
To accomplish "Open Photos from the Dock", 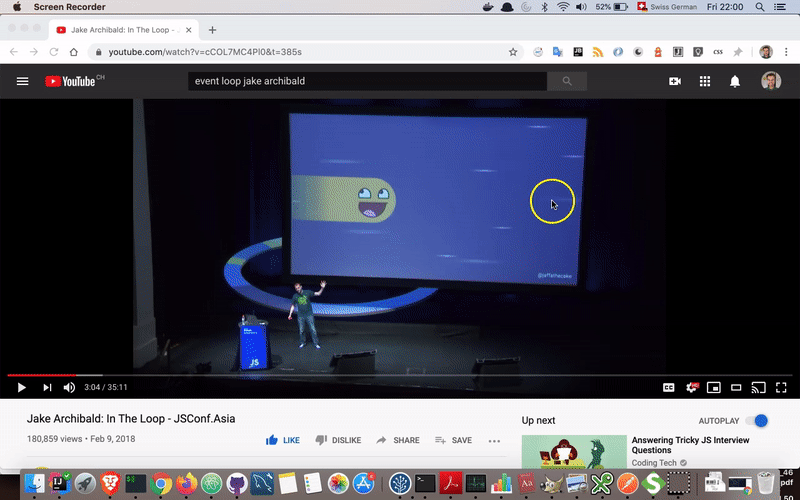I will tap(338, 483).
